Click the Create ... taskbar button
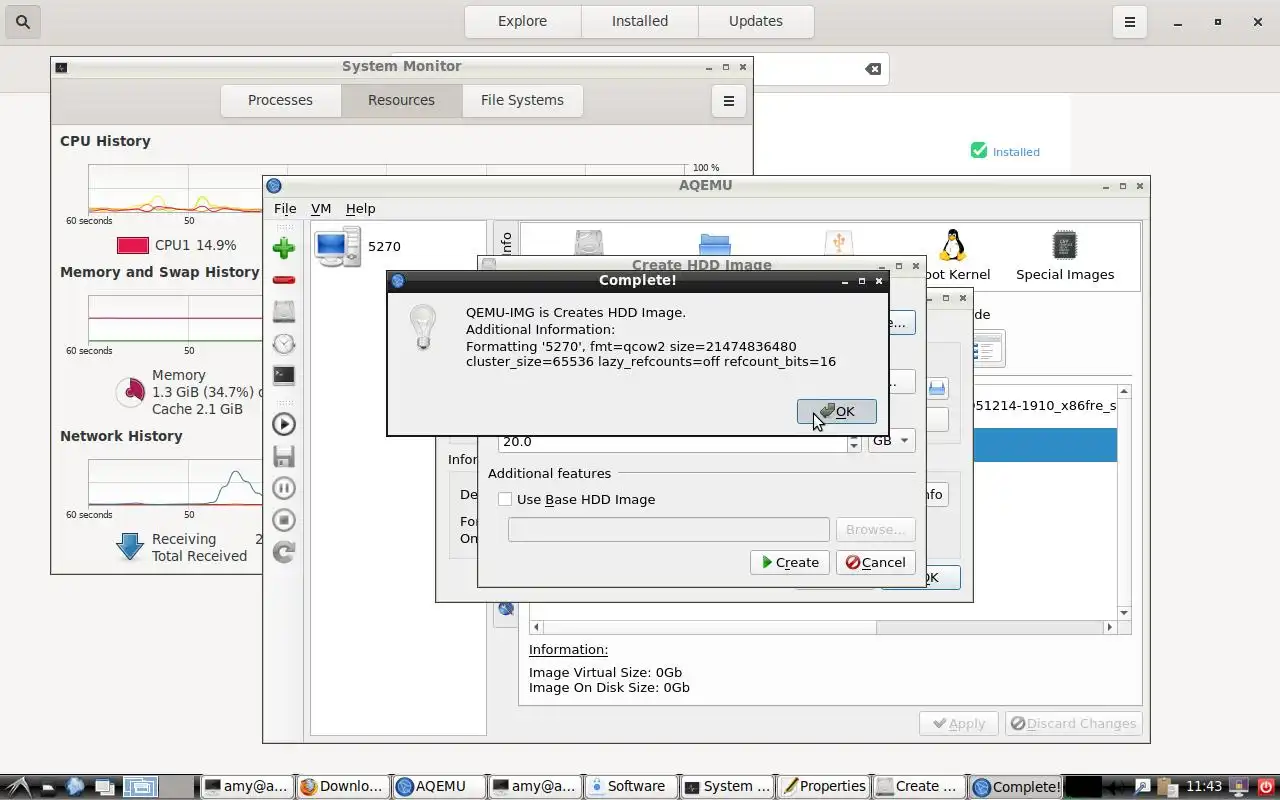1280x800 pixels. point(919,786)
